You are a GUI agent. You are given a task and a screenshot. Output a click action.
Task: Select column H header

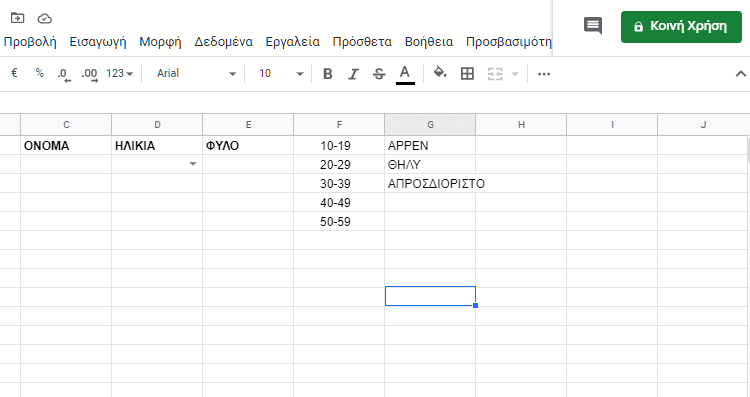(x=521, y=125)
